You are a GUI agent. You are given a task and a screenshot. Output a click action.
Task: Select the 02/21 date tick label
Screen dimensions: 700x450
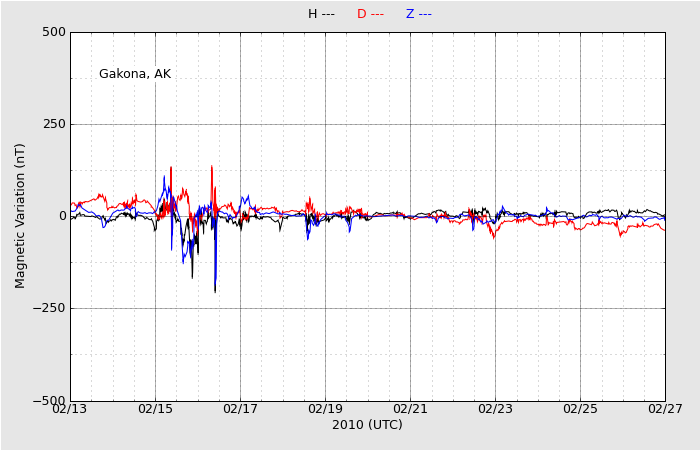coord(410,408)
